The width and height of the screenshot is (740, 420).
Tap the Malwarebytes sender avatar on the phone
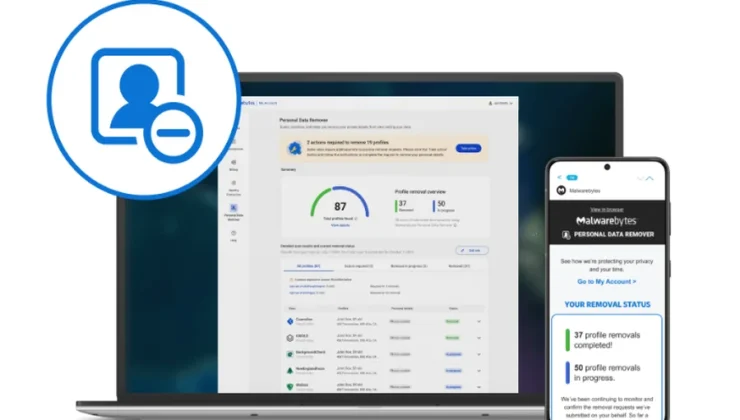561,190
